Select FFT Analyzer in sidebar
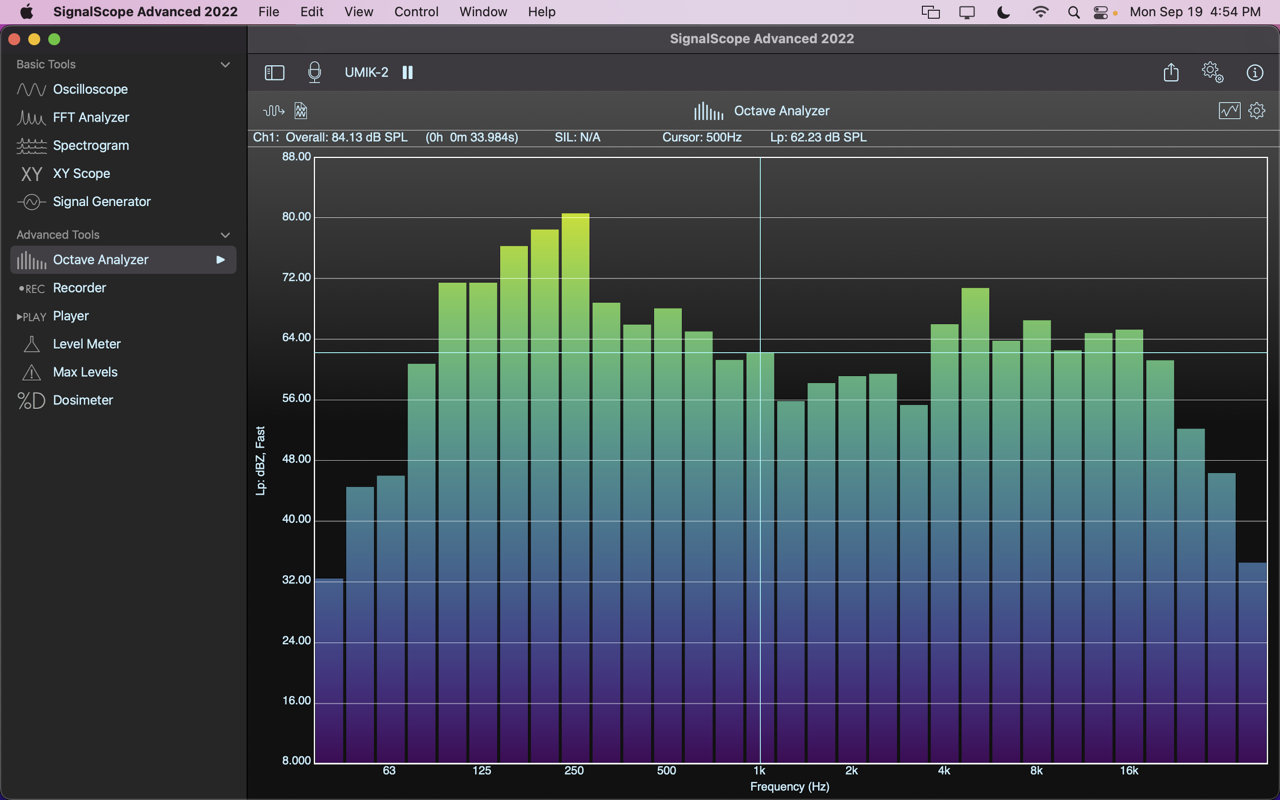The image size is (1280, 800). point(123,117)
